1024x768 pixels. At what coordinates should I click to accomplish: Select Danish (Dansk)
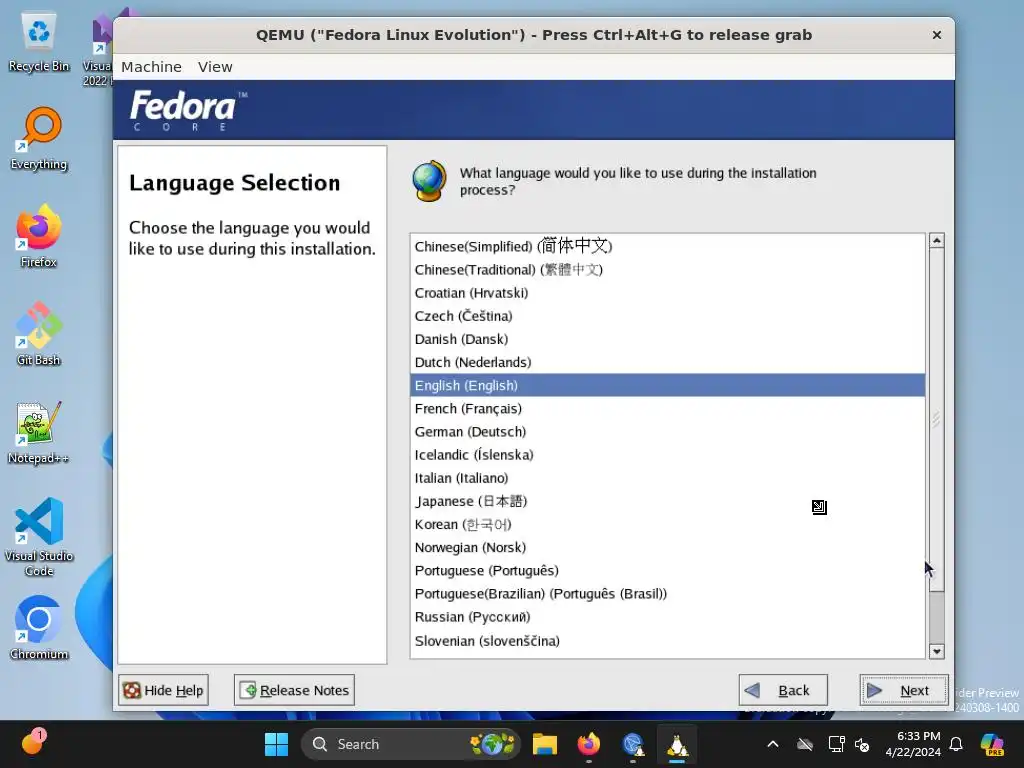coord(667,340)
